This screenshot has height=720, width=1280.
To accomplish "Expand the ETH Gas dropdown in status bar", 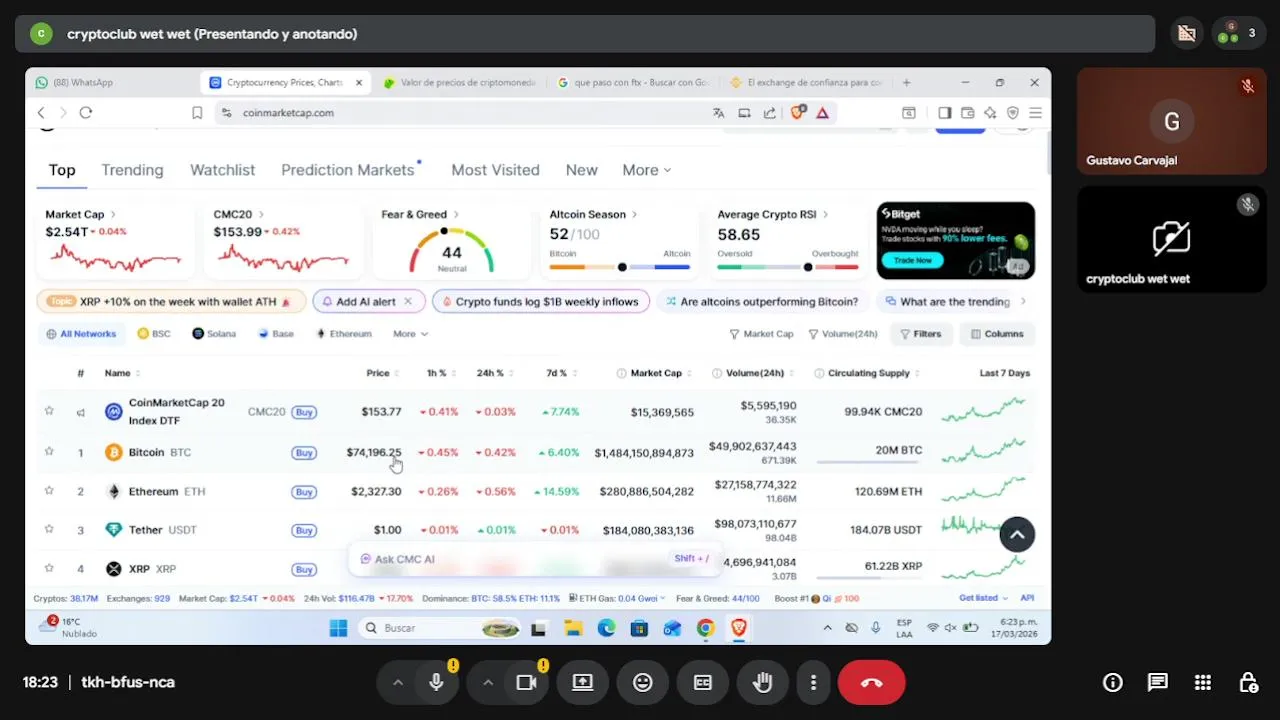I will click(x=616, y=598).
